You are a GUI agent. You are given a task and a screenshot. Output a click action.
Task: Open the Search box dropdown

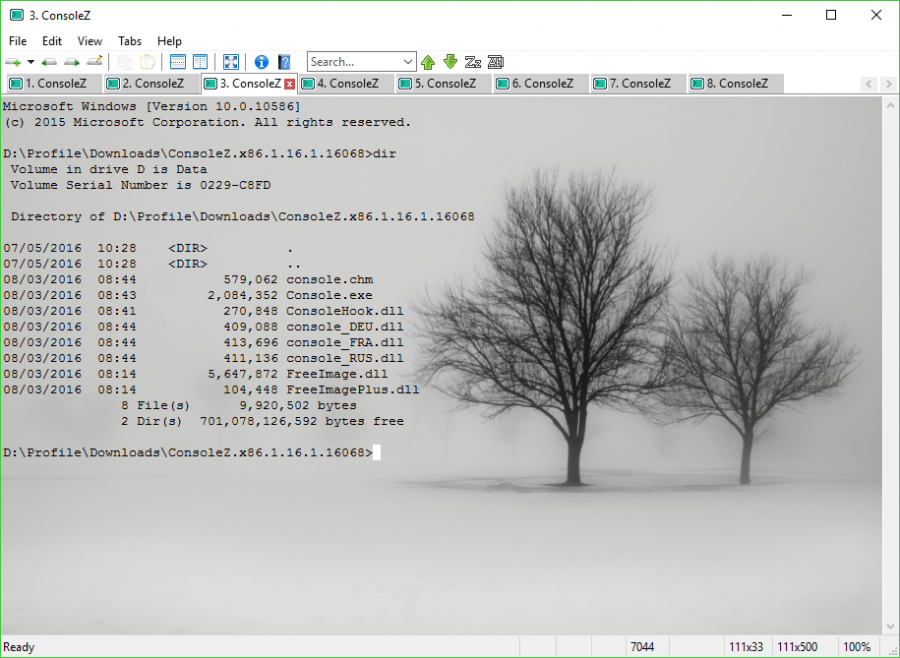(410, 61)
